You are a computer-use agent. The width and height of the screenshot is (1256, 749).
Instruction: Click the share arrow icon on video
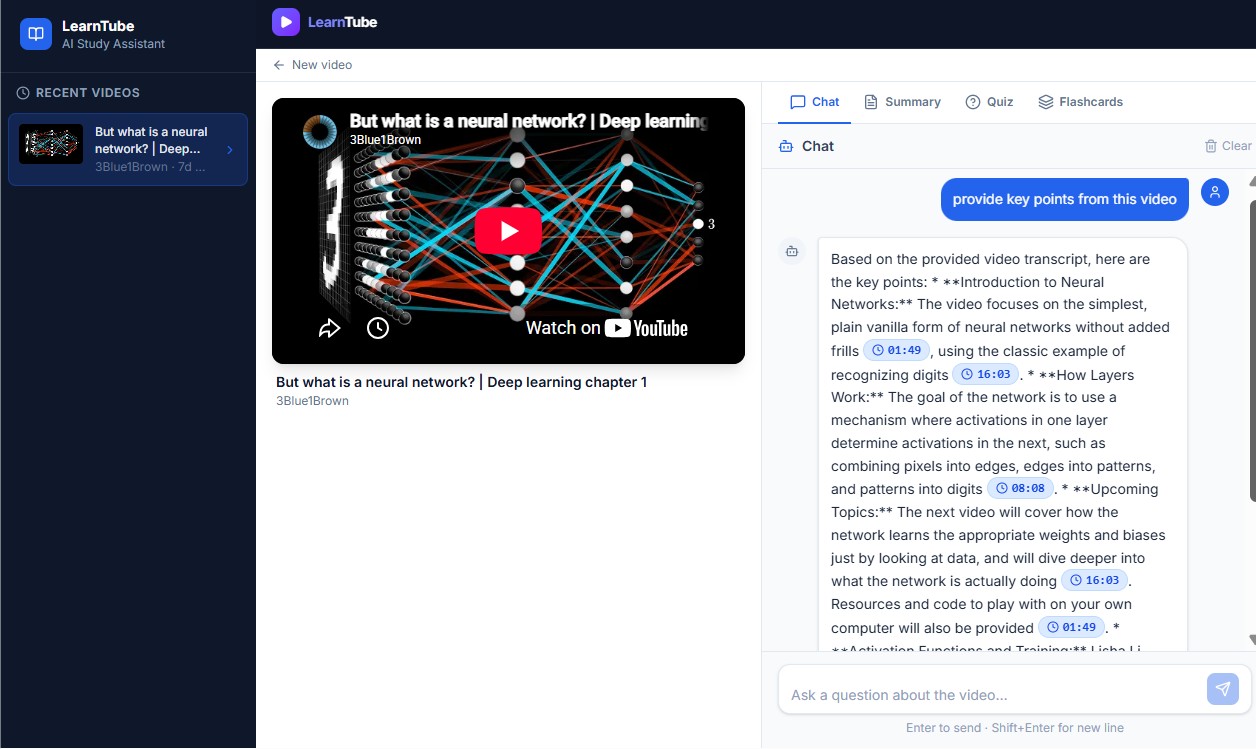[x=329, y=328]
